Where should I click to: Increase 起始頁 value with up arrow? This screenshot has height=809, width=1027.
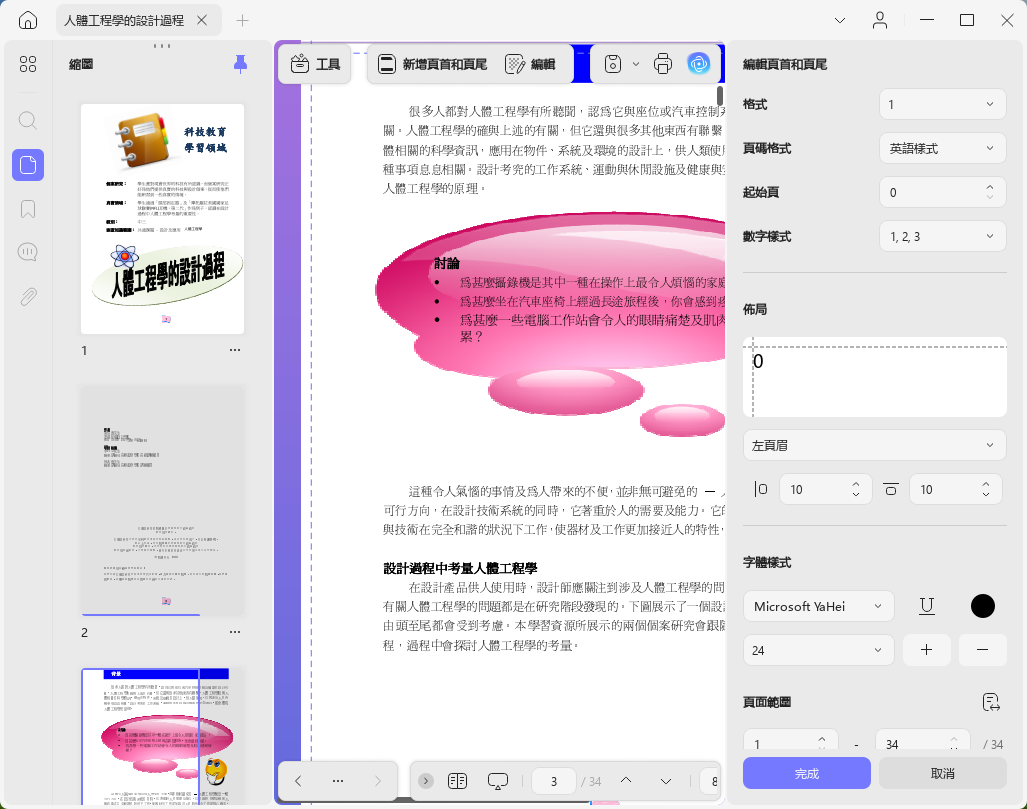coord(990,187)
